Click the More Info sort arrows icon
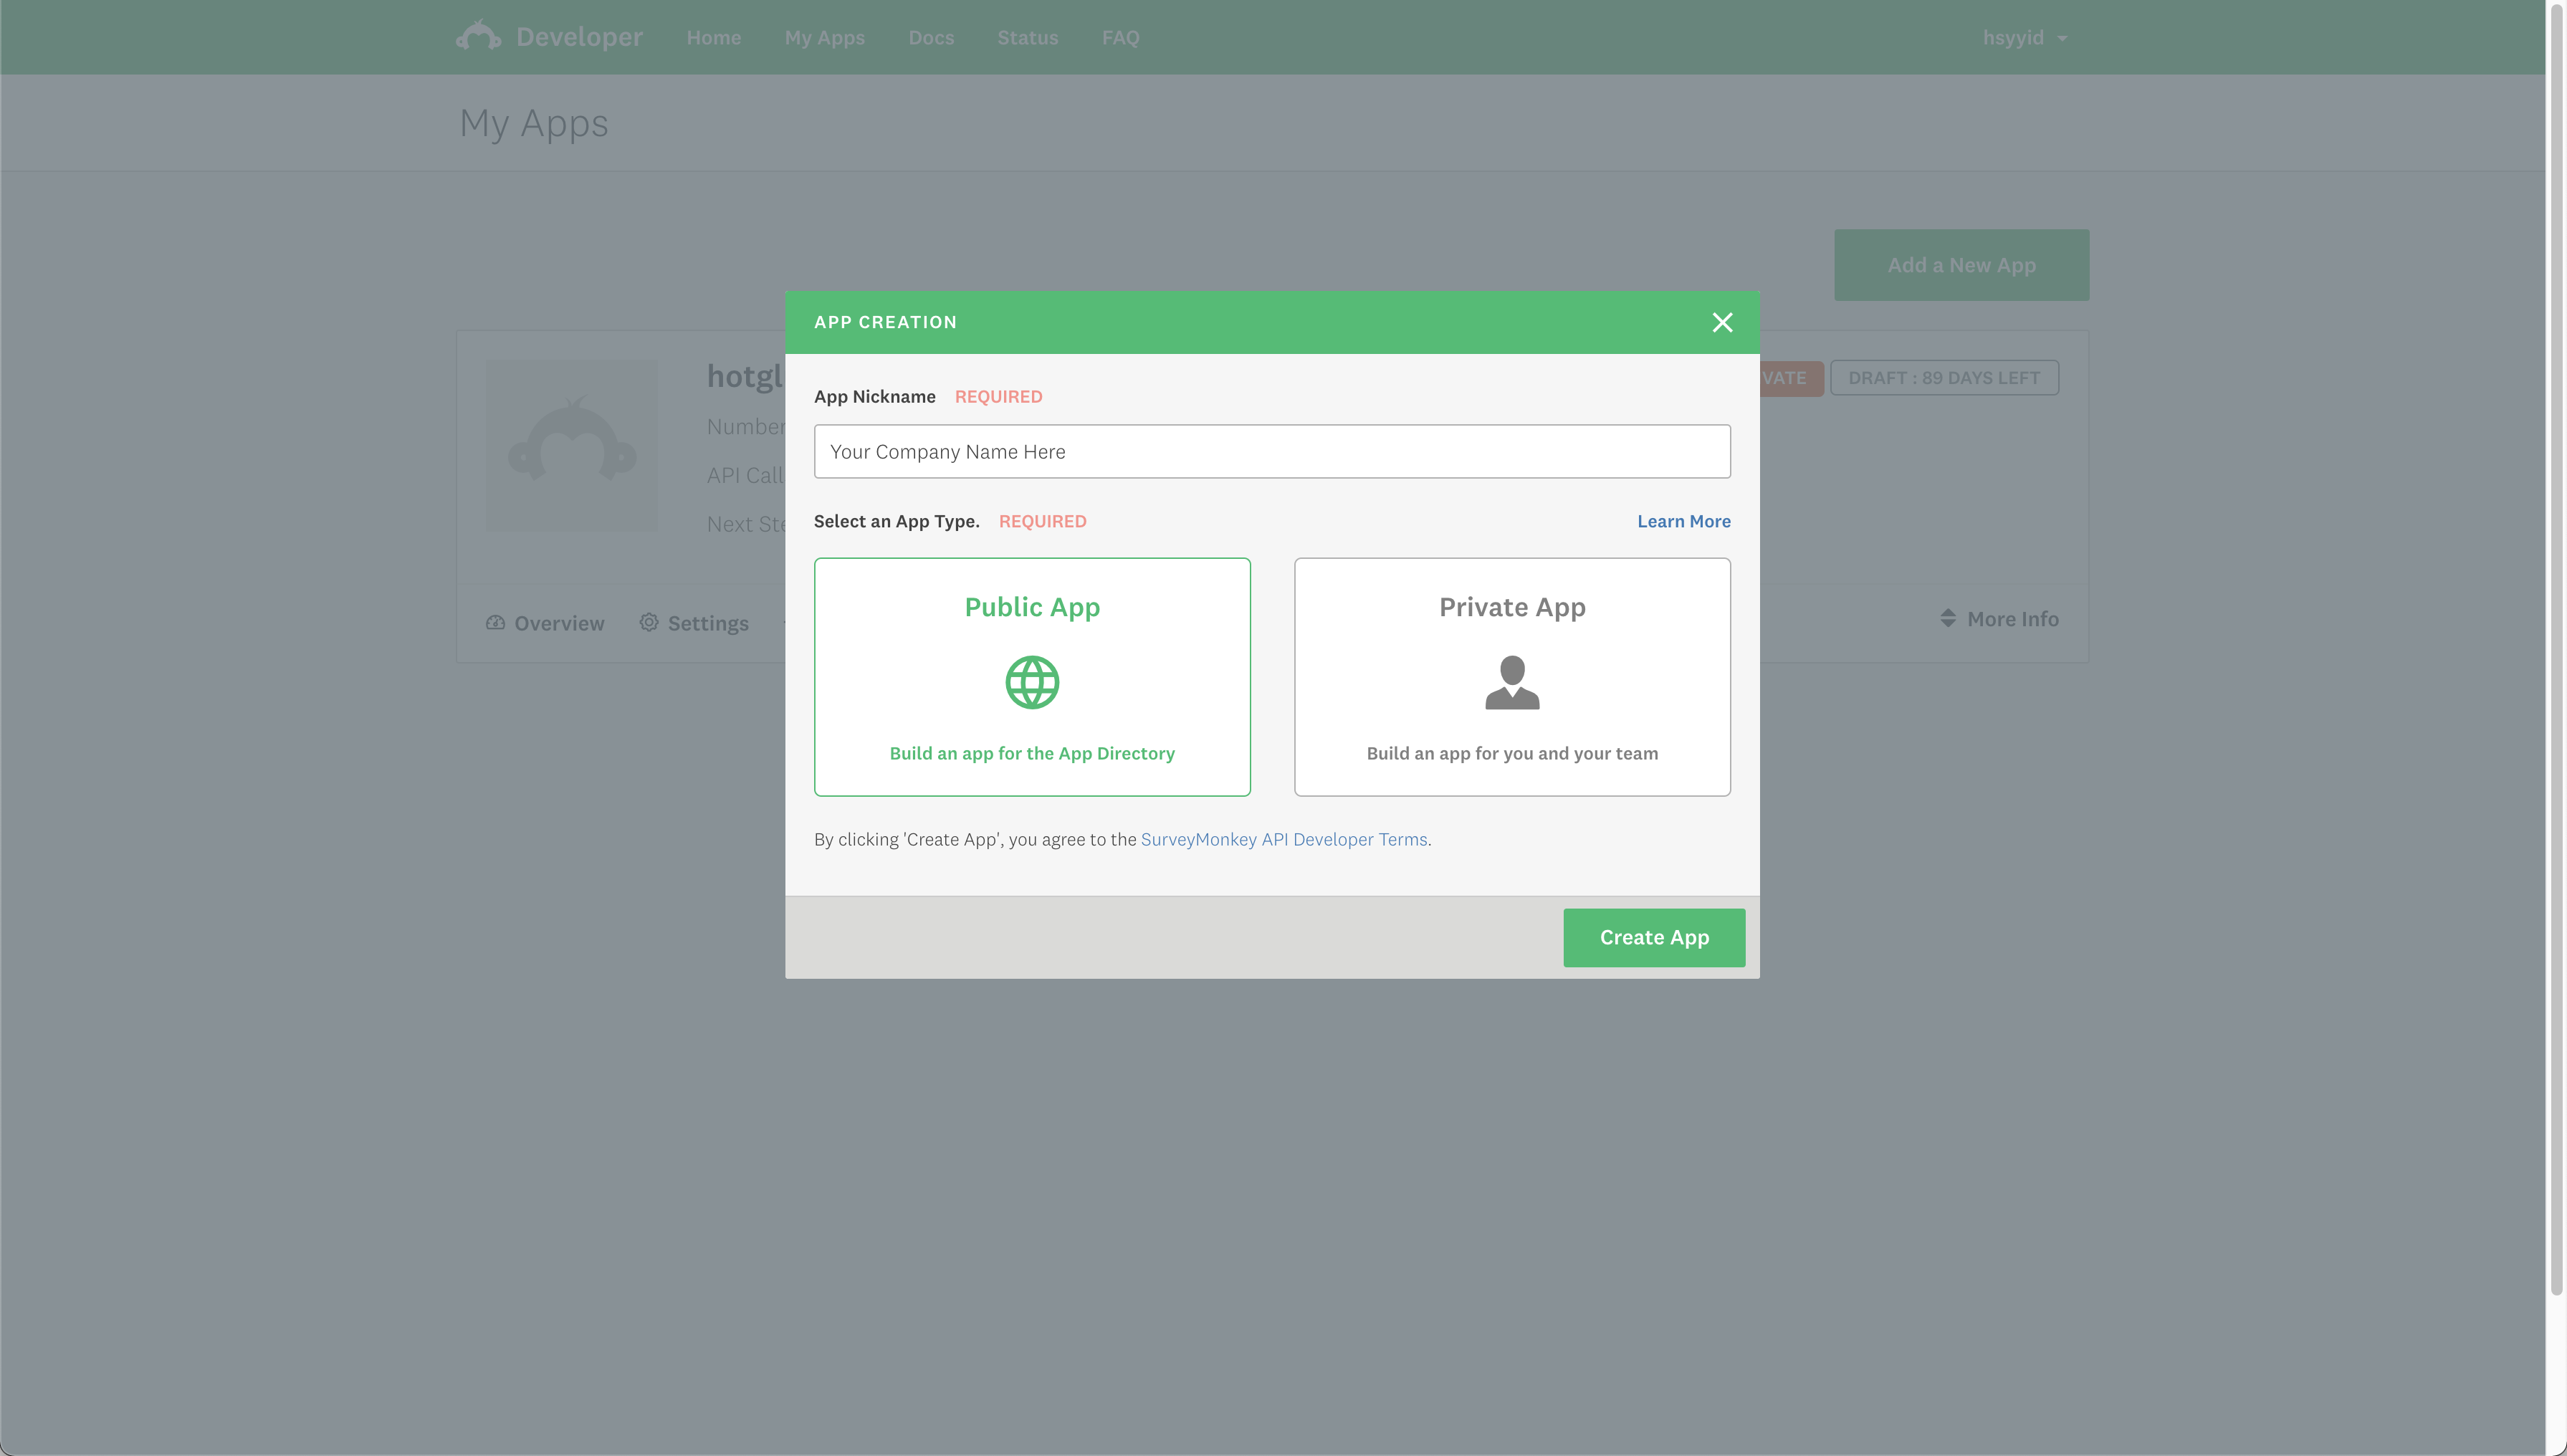This screenshot has height=1456, width=2567. 1947,619
